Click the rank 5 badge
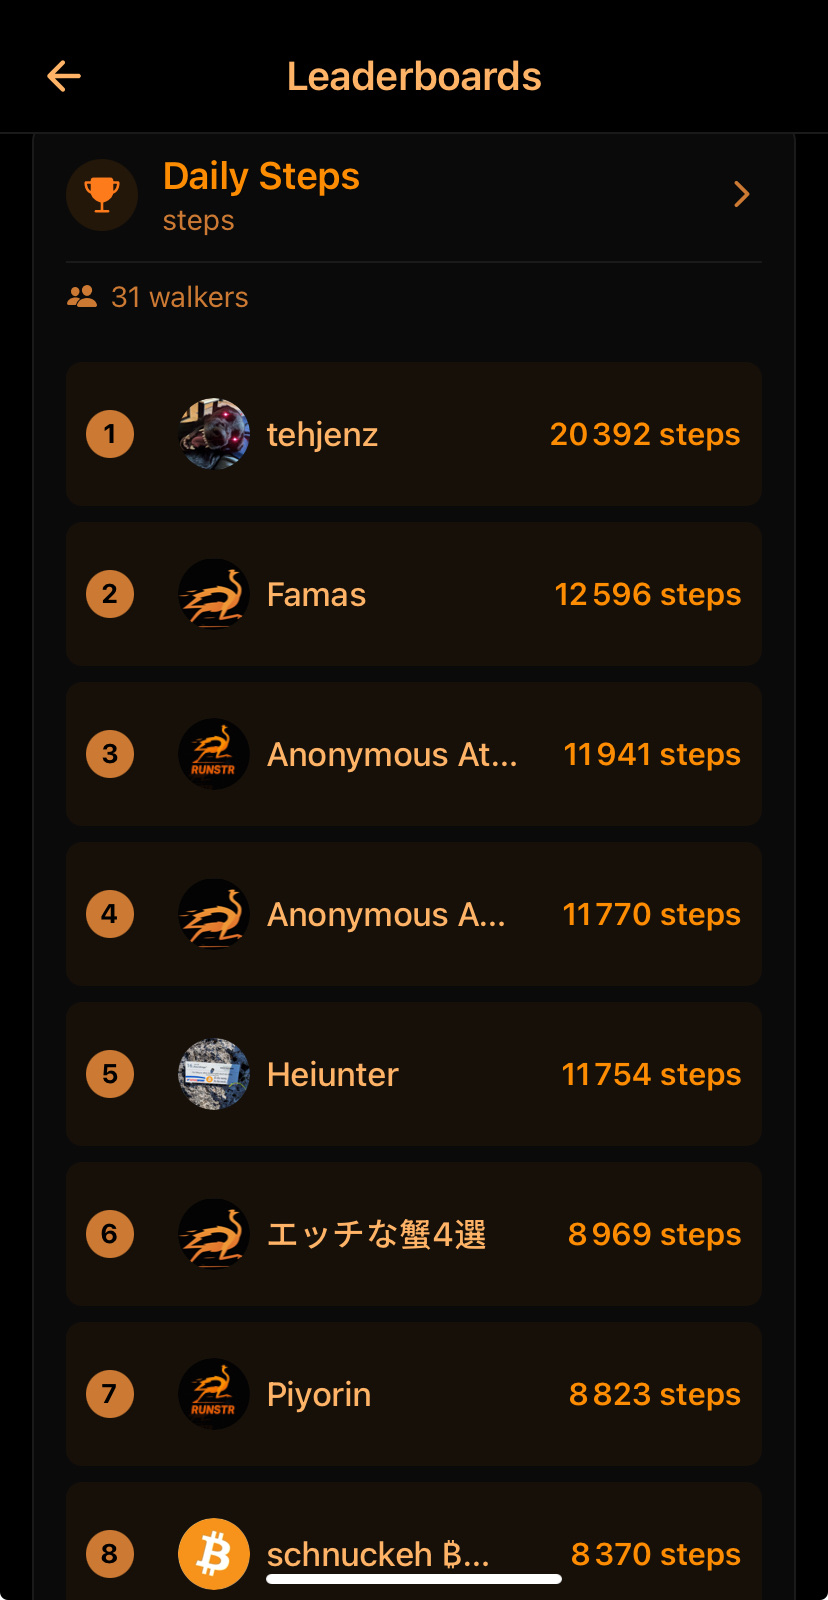The height and width of the screenshot is (1600, 828). tap(110, 1074)
